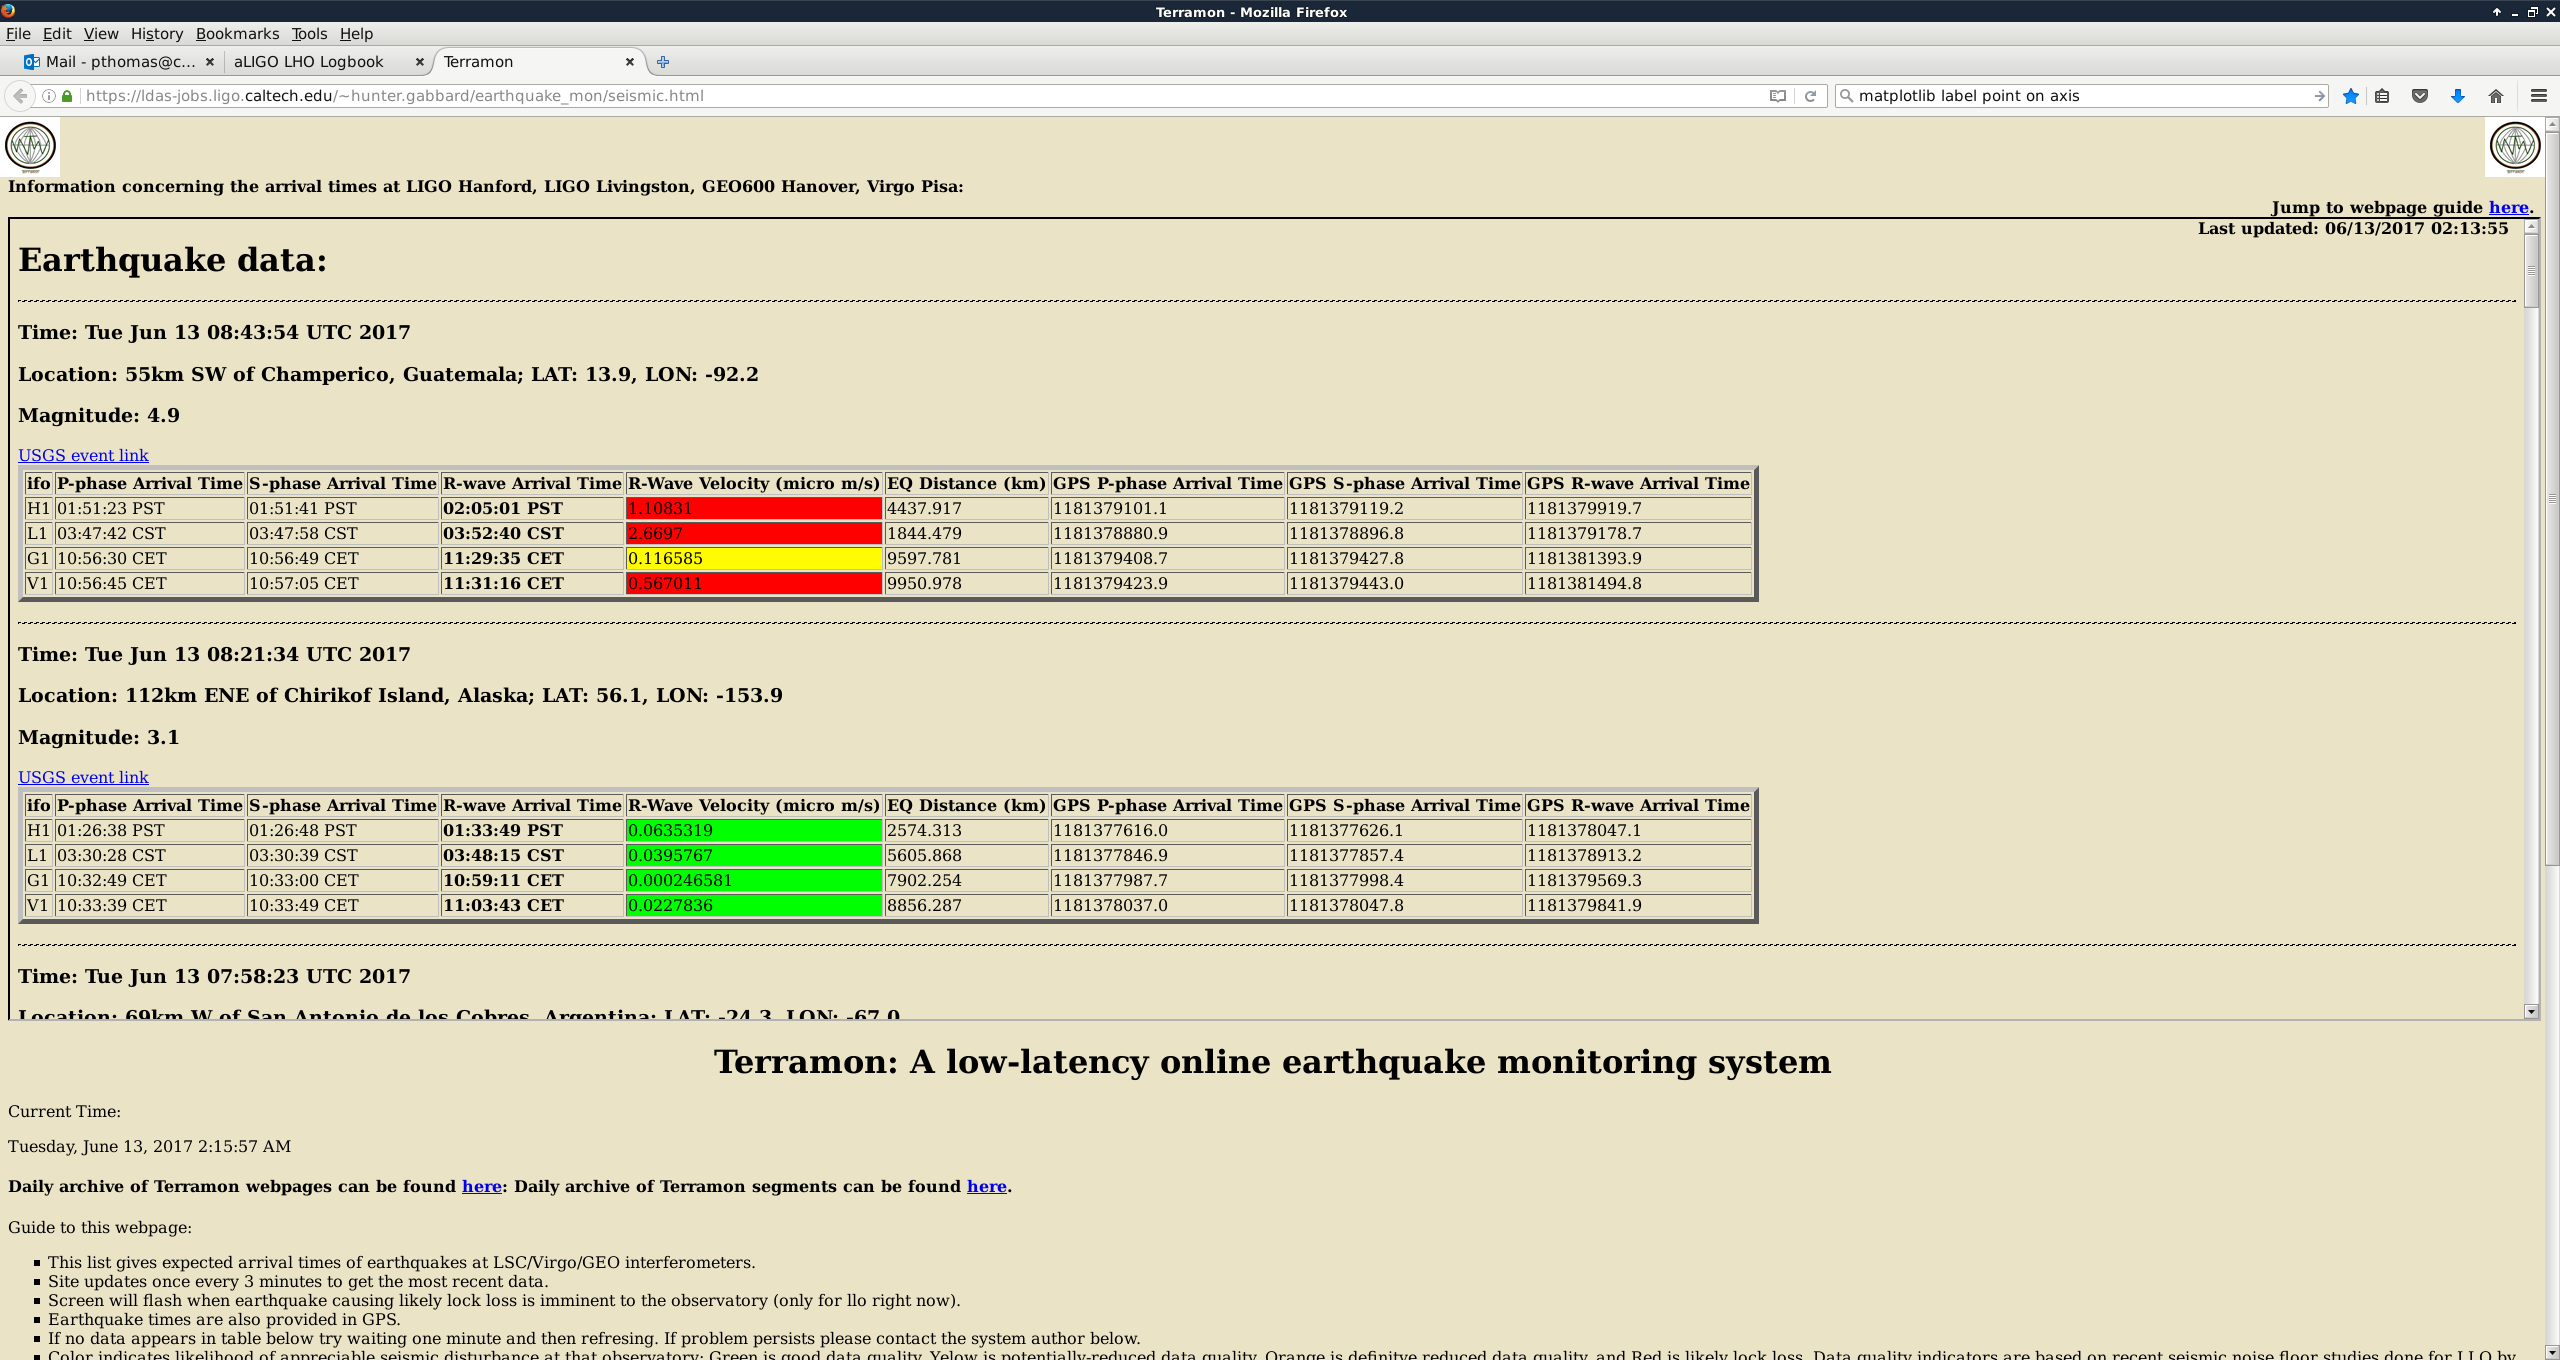Click the red 1.10831 velocity cell
Image resolution: width=2560 pixels, height=1360 pixels.
753,508
